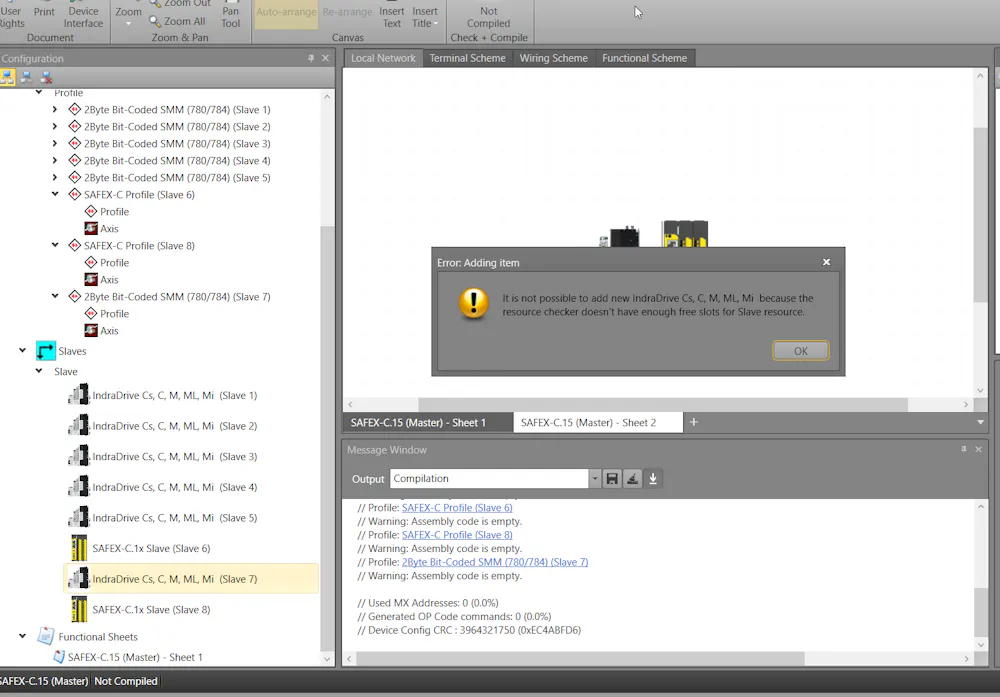1000x697 pixels.
Task: Click the Slaves network icon in tree
Action: 46,351
